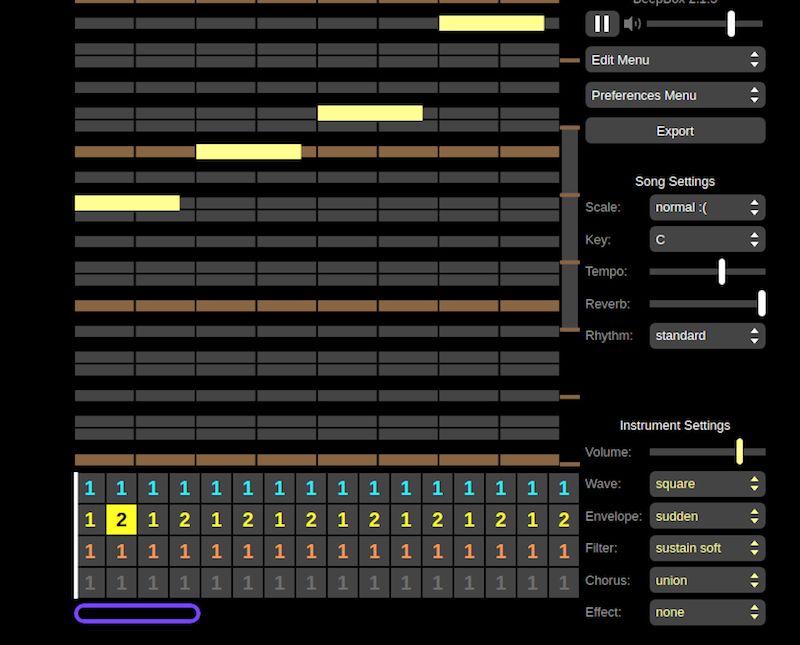Click the purple track scrollbar handle
Image resolution: width=800 pixels, height=645 pixels.
(137, 613)
